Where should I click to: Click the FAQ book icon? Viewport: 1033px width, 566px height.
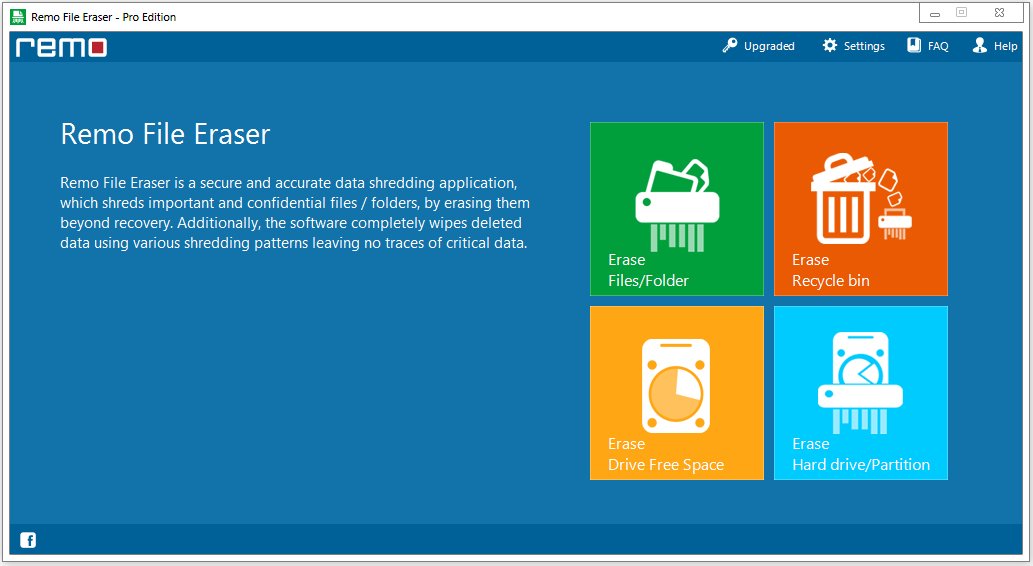914,45
